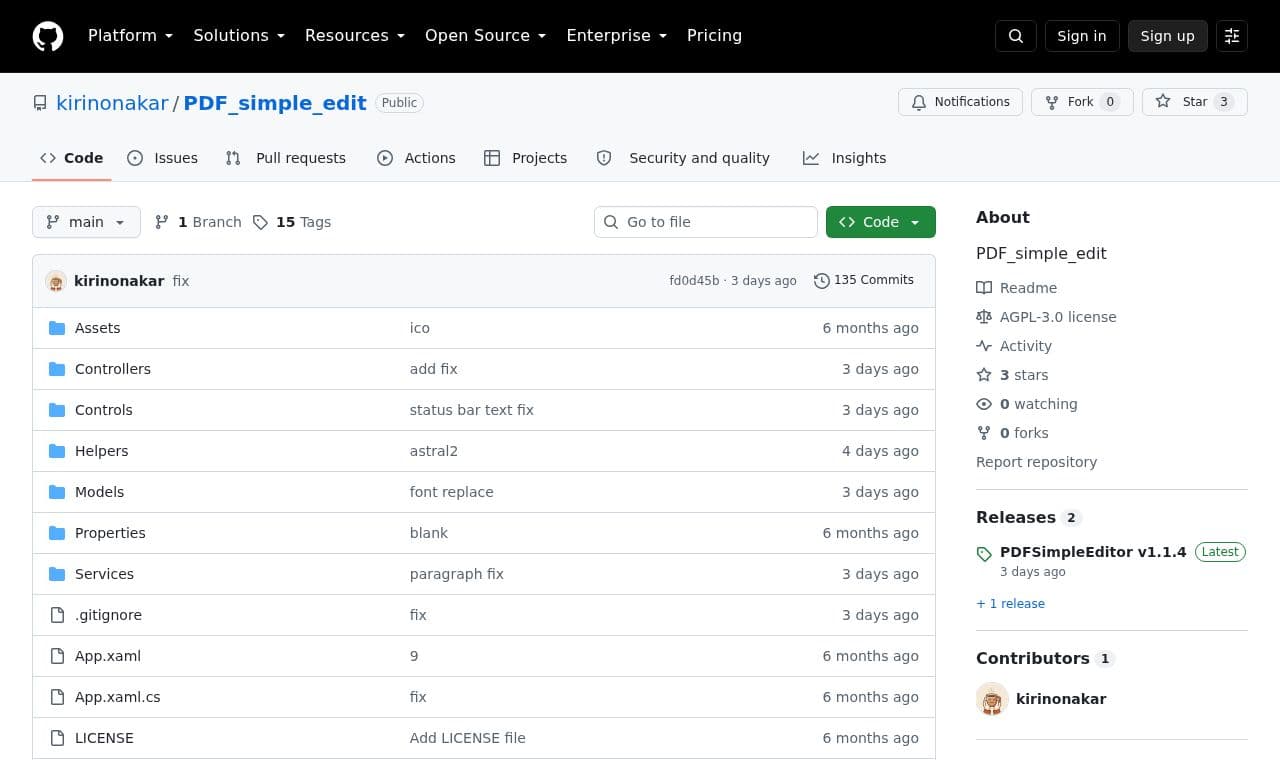The height and width of the screenshot is (760, 1280).
Task: Open the kirinonakar owner link
Action: pyautogui.click(x=112, y=103)
